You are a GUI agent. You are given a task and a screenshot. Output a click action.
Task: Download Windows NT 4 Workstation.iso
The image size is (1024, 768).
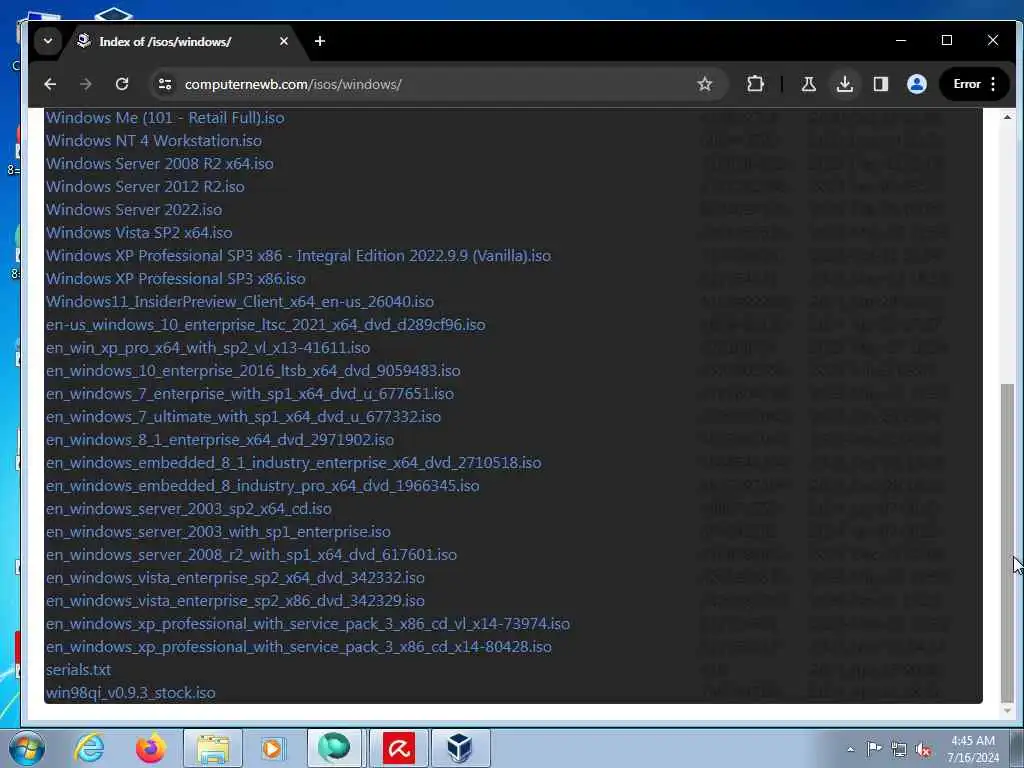coord(153,140)
